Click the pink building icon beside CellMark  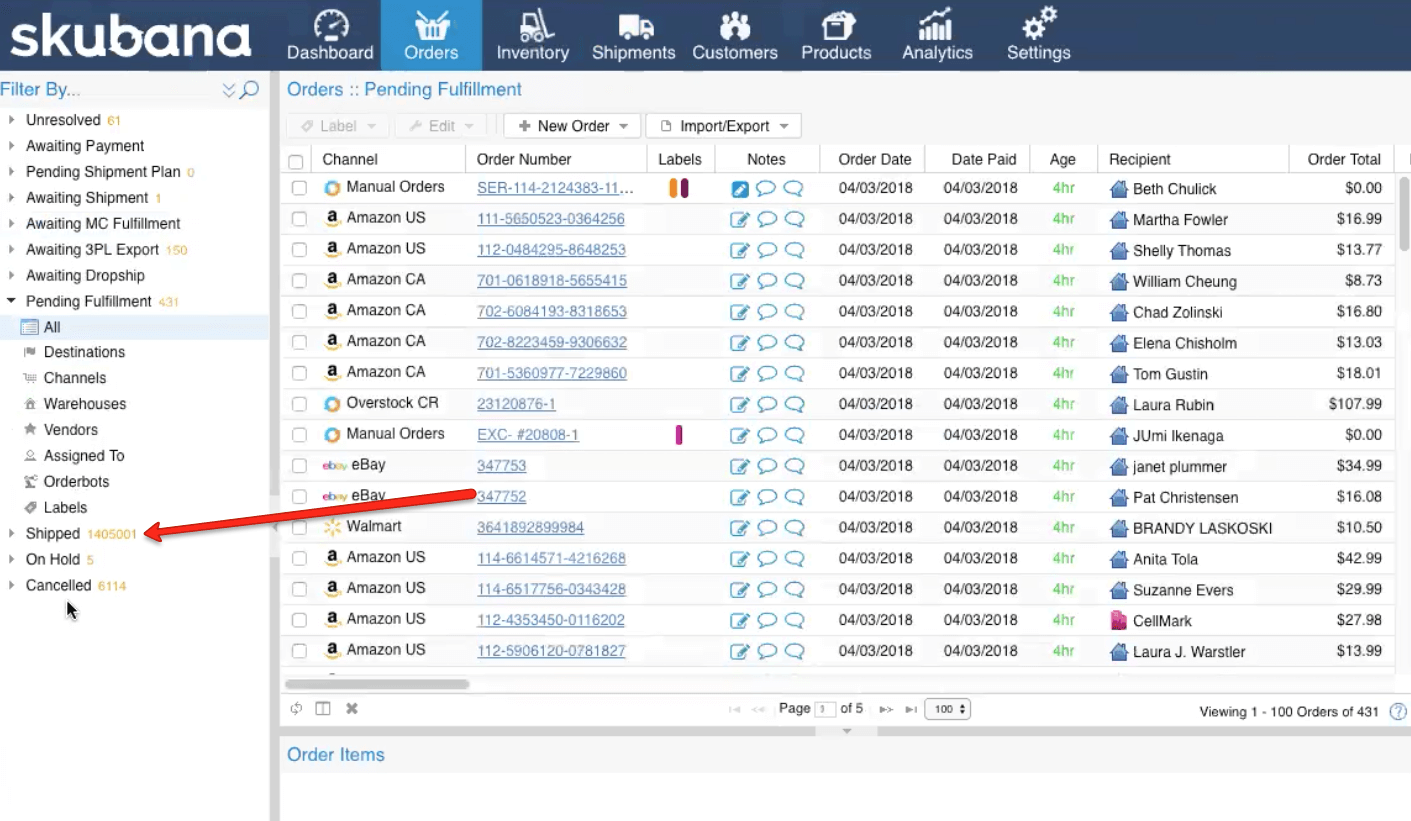(x=1119, y=621)
